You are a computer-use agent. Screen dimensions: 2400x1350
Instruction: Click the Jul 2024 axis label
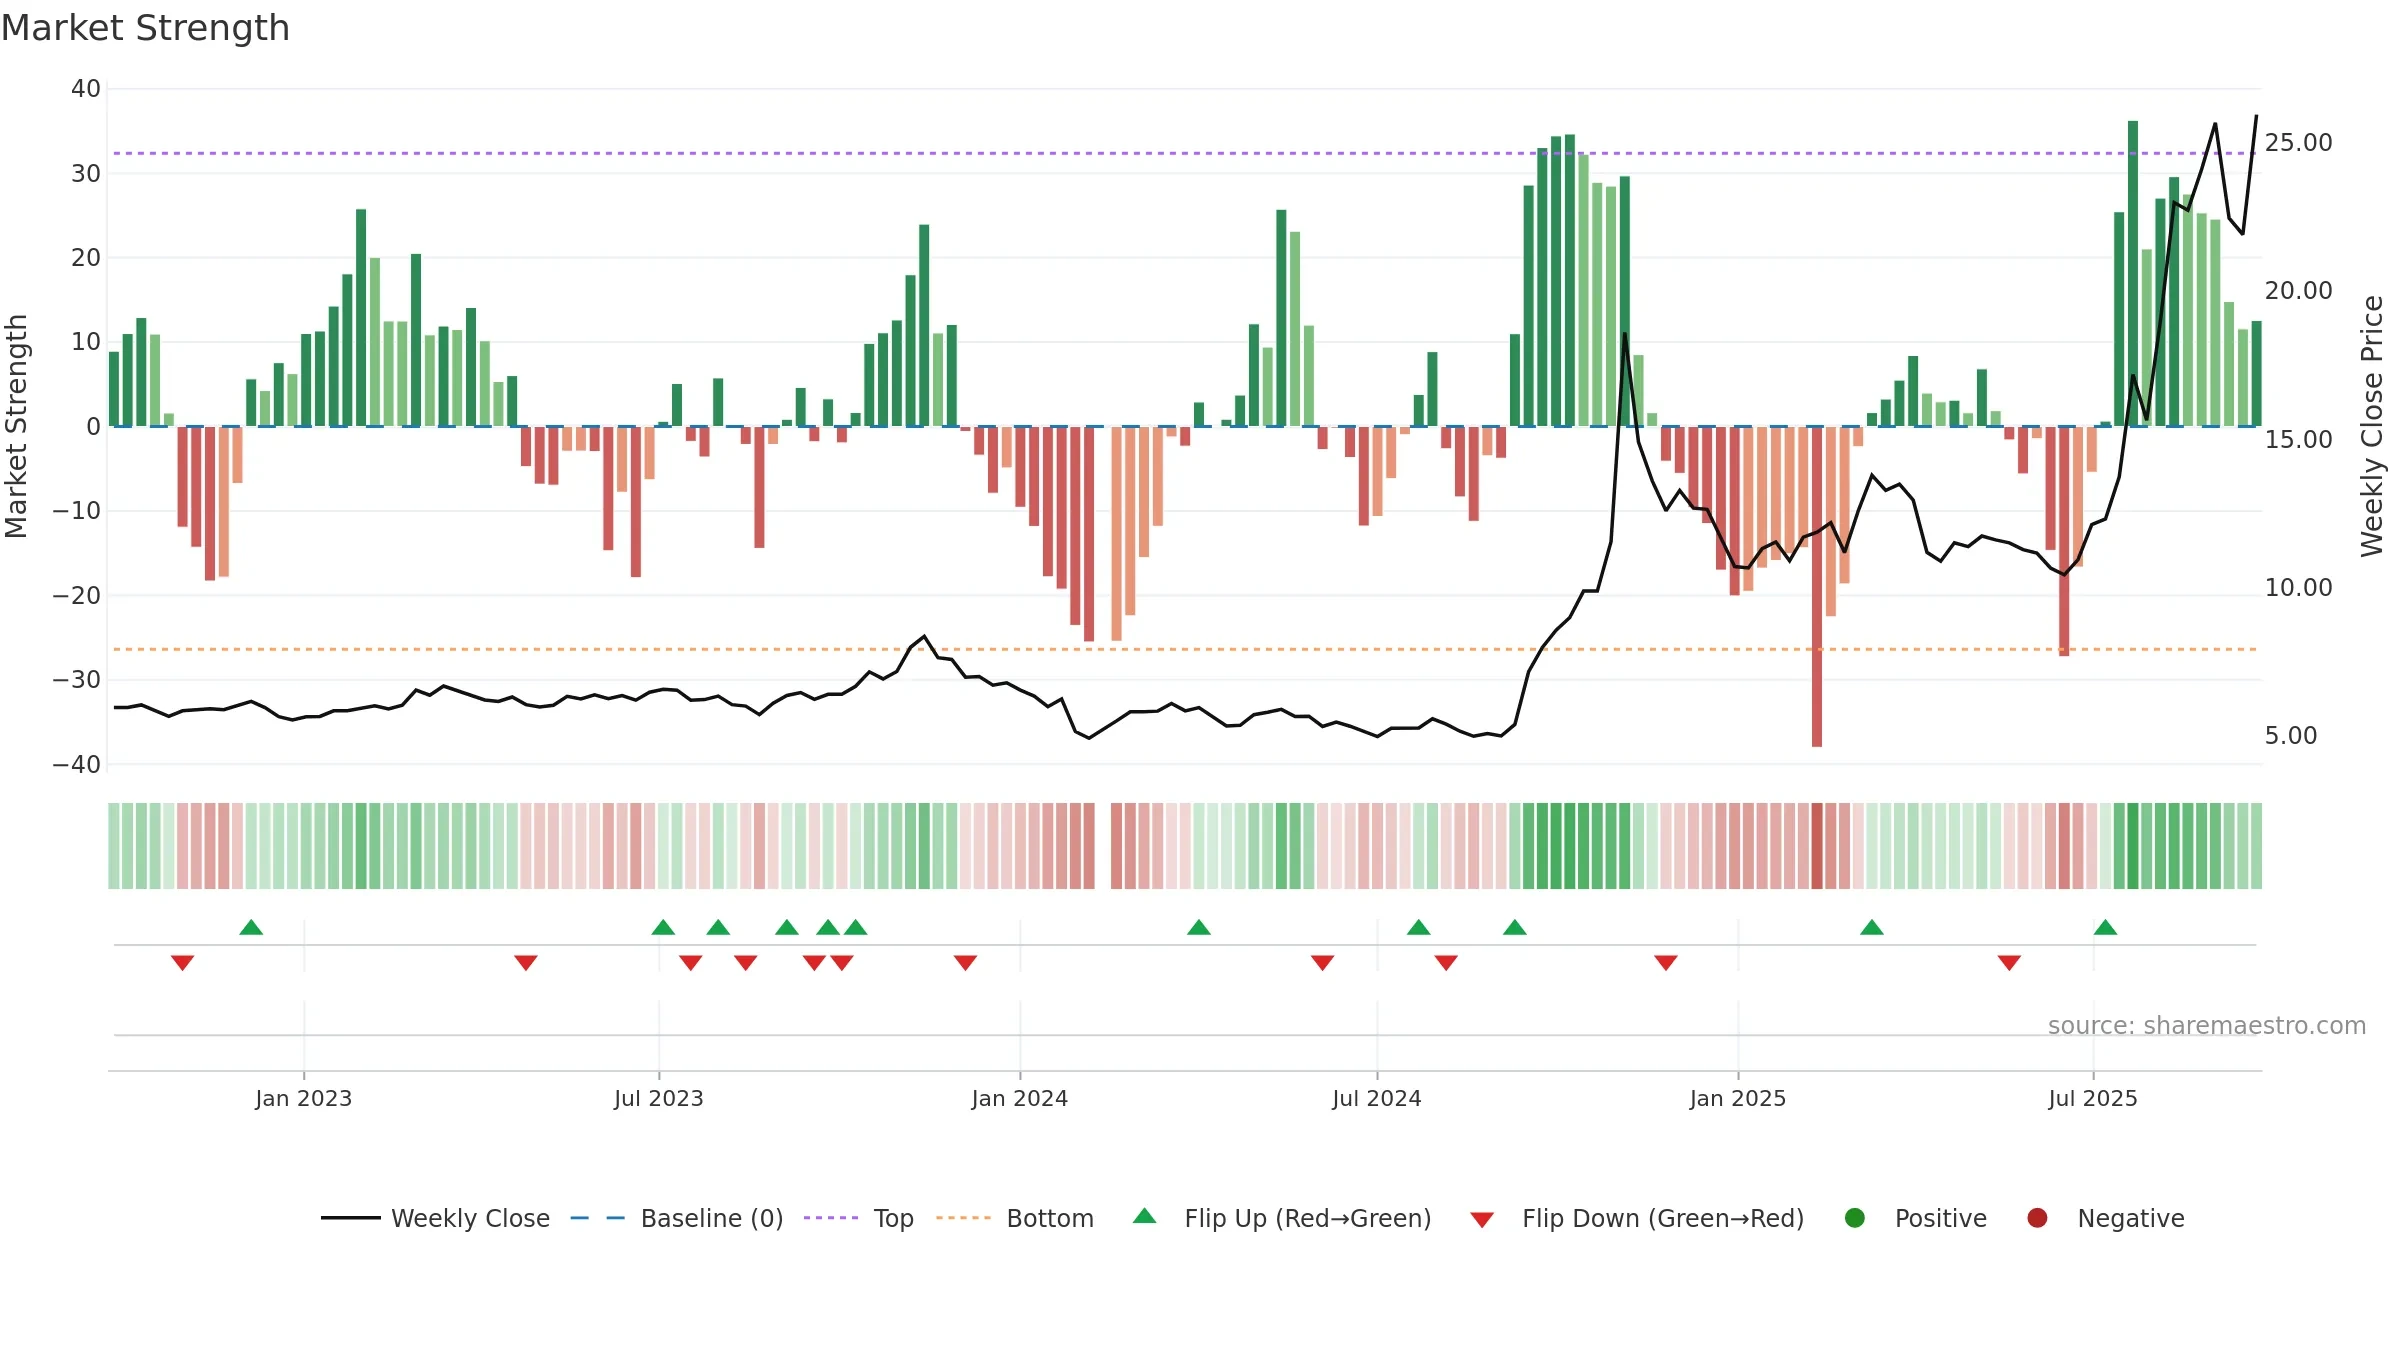point(1377,1098)
